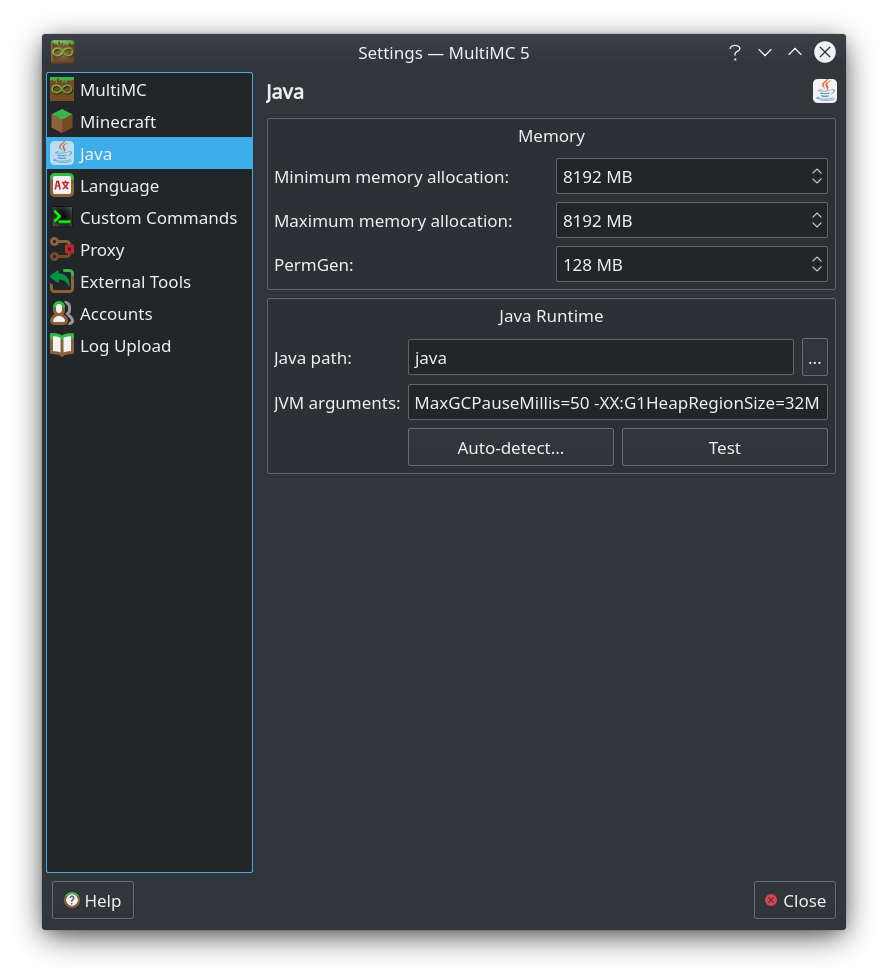The height and width of the screenshot is (980, 888).
Task: Select the Accounts page
Action: tap(149, 313)
